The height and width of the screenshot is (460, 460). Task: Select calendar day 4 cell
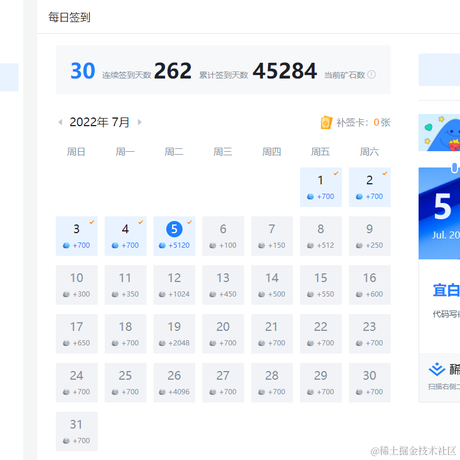click(125, 236)
